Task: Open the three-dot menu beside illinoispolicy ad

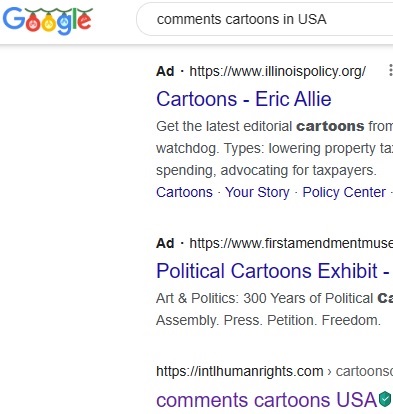Action: 390,71
